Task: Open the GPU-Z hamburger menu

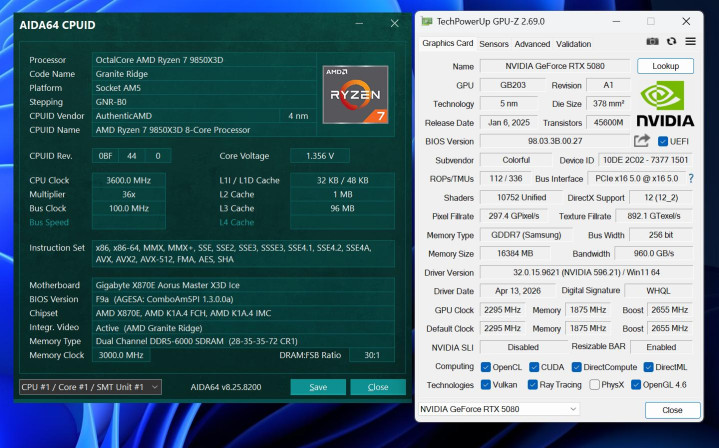Action: coord(689,43)
